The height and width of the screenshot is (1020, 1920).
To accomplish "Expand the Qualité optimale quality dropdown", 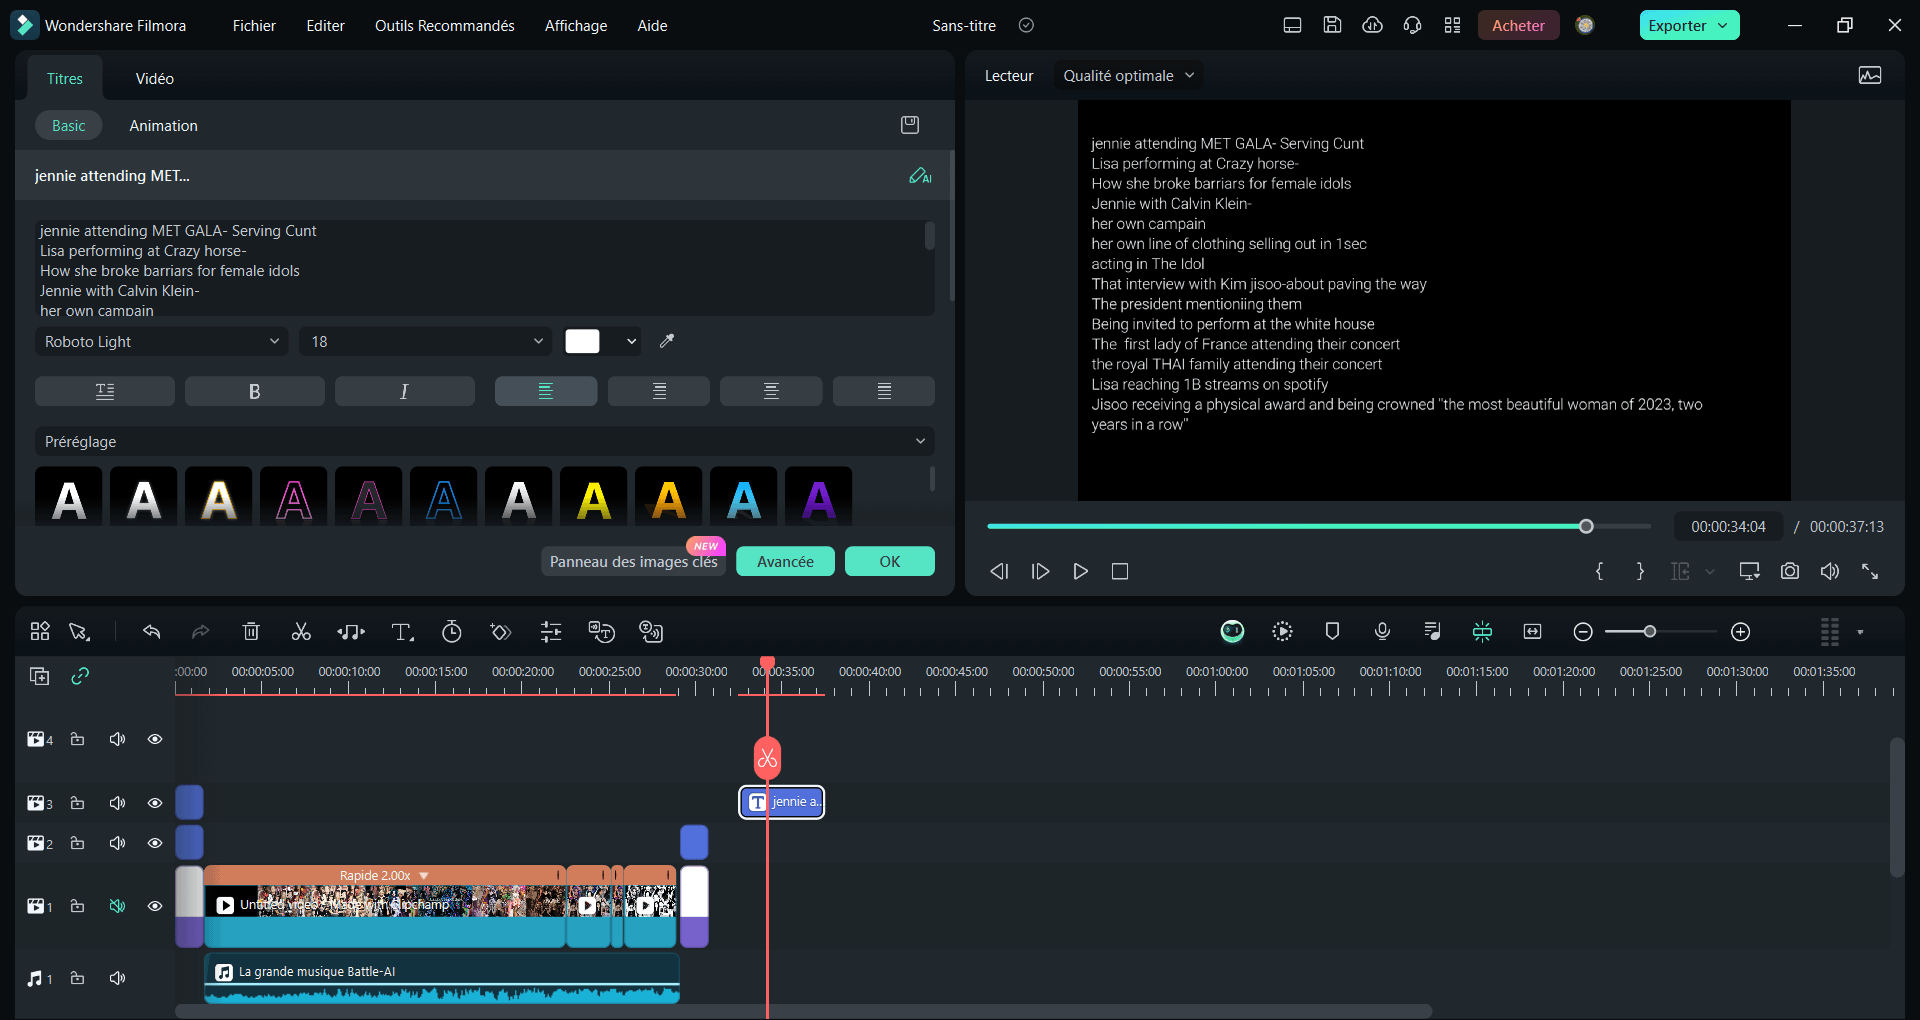I will coord(1128,76).
